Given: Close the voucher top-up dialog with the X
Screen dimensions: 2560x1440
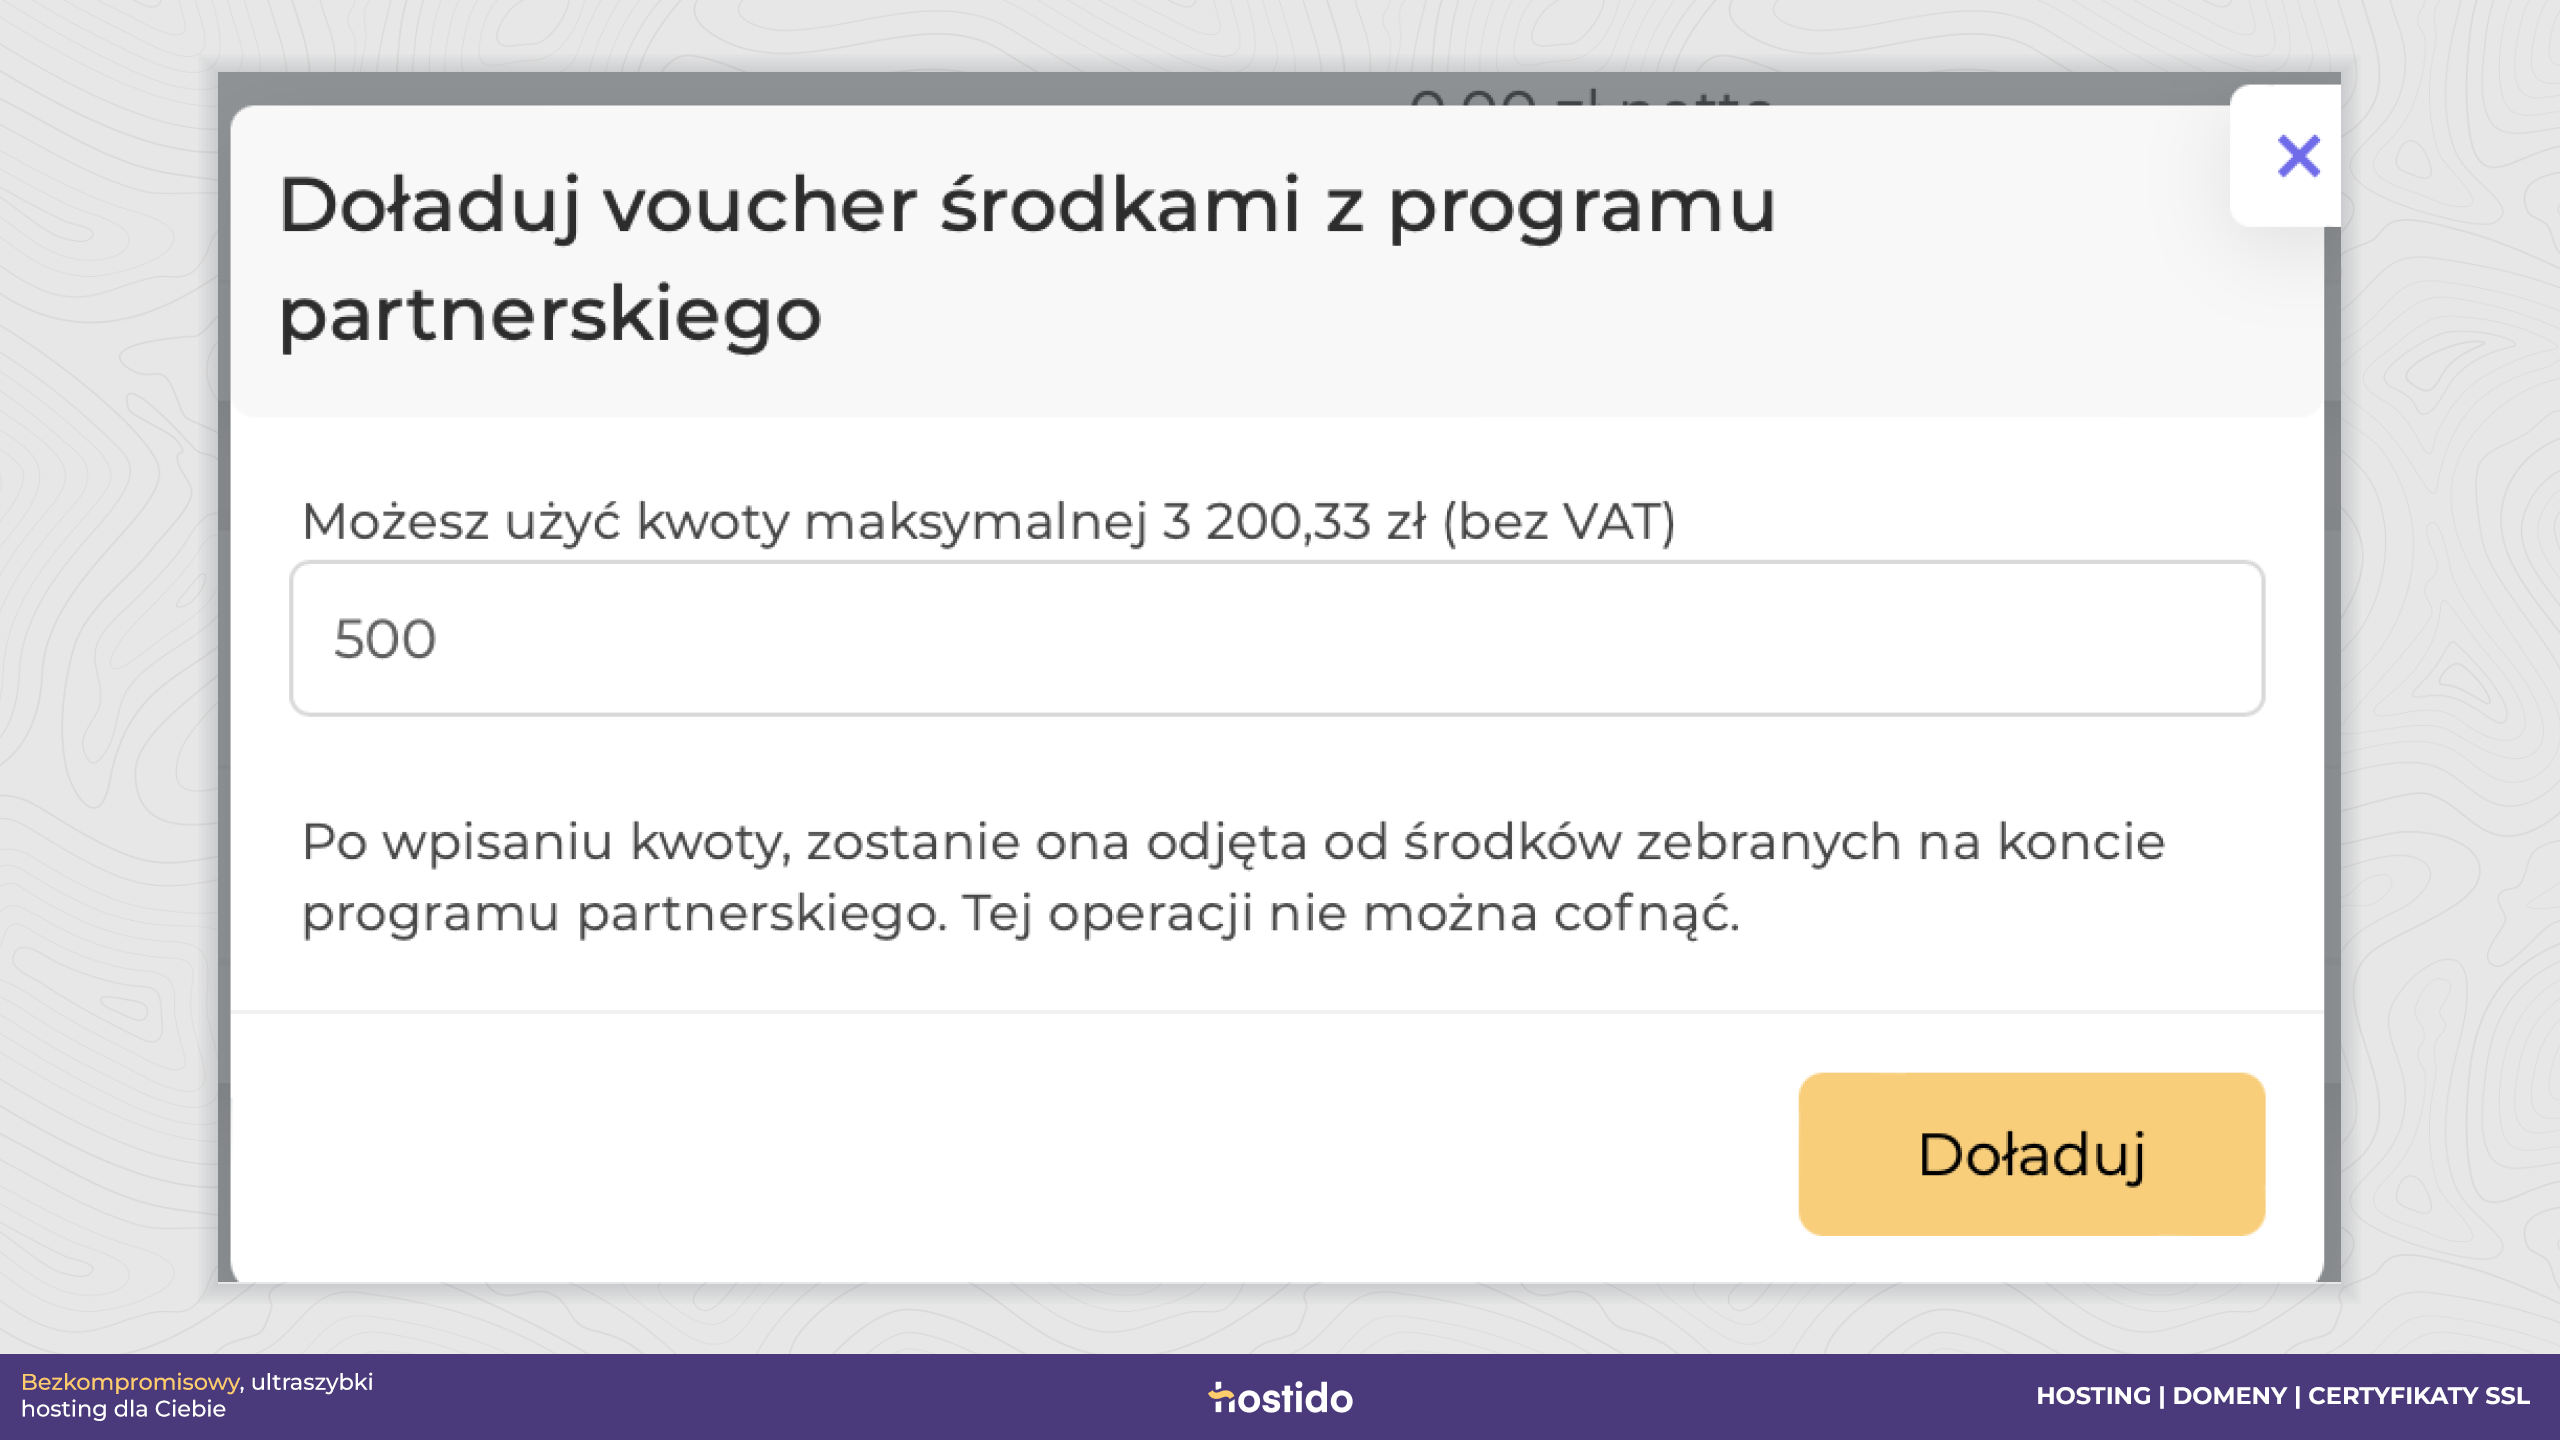Looking at the screenshot, I should (2297, 157).
